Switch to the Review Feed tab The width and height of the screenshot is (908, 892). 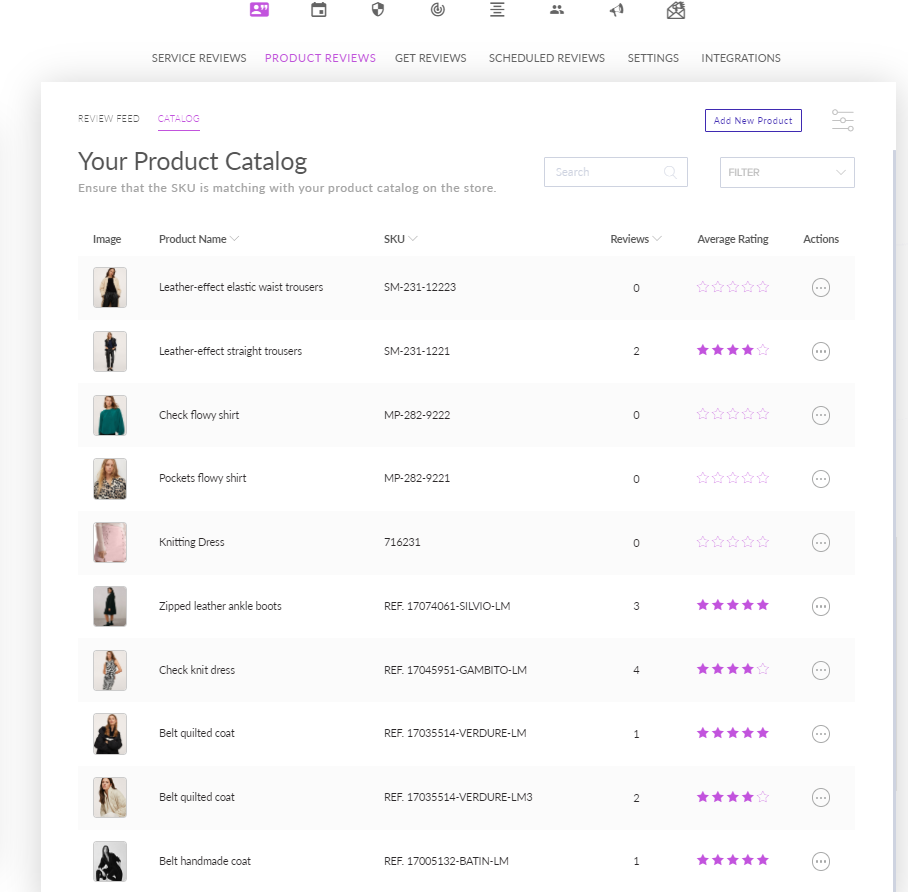point(109,119)
